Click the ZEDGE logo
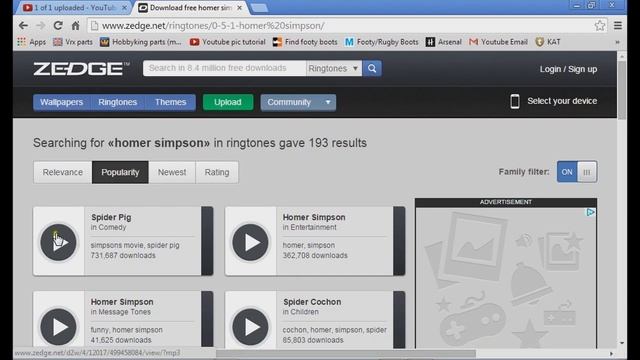The image size is (640, 360). pyautogui.click(x=81, y=69)
